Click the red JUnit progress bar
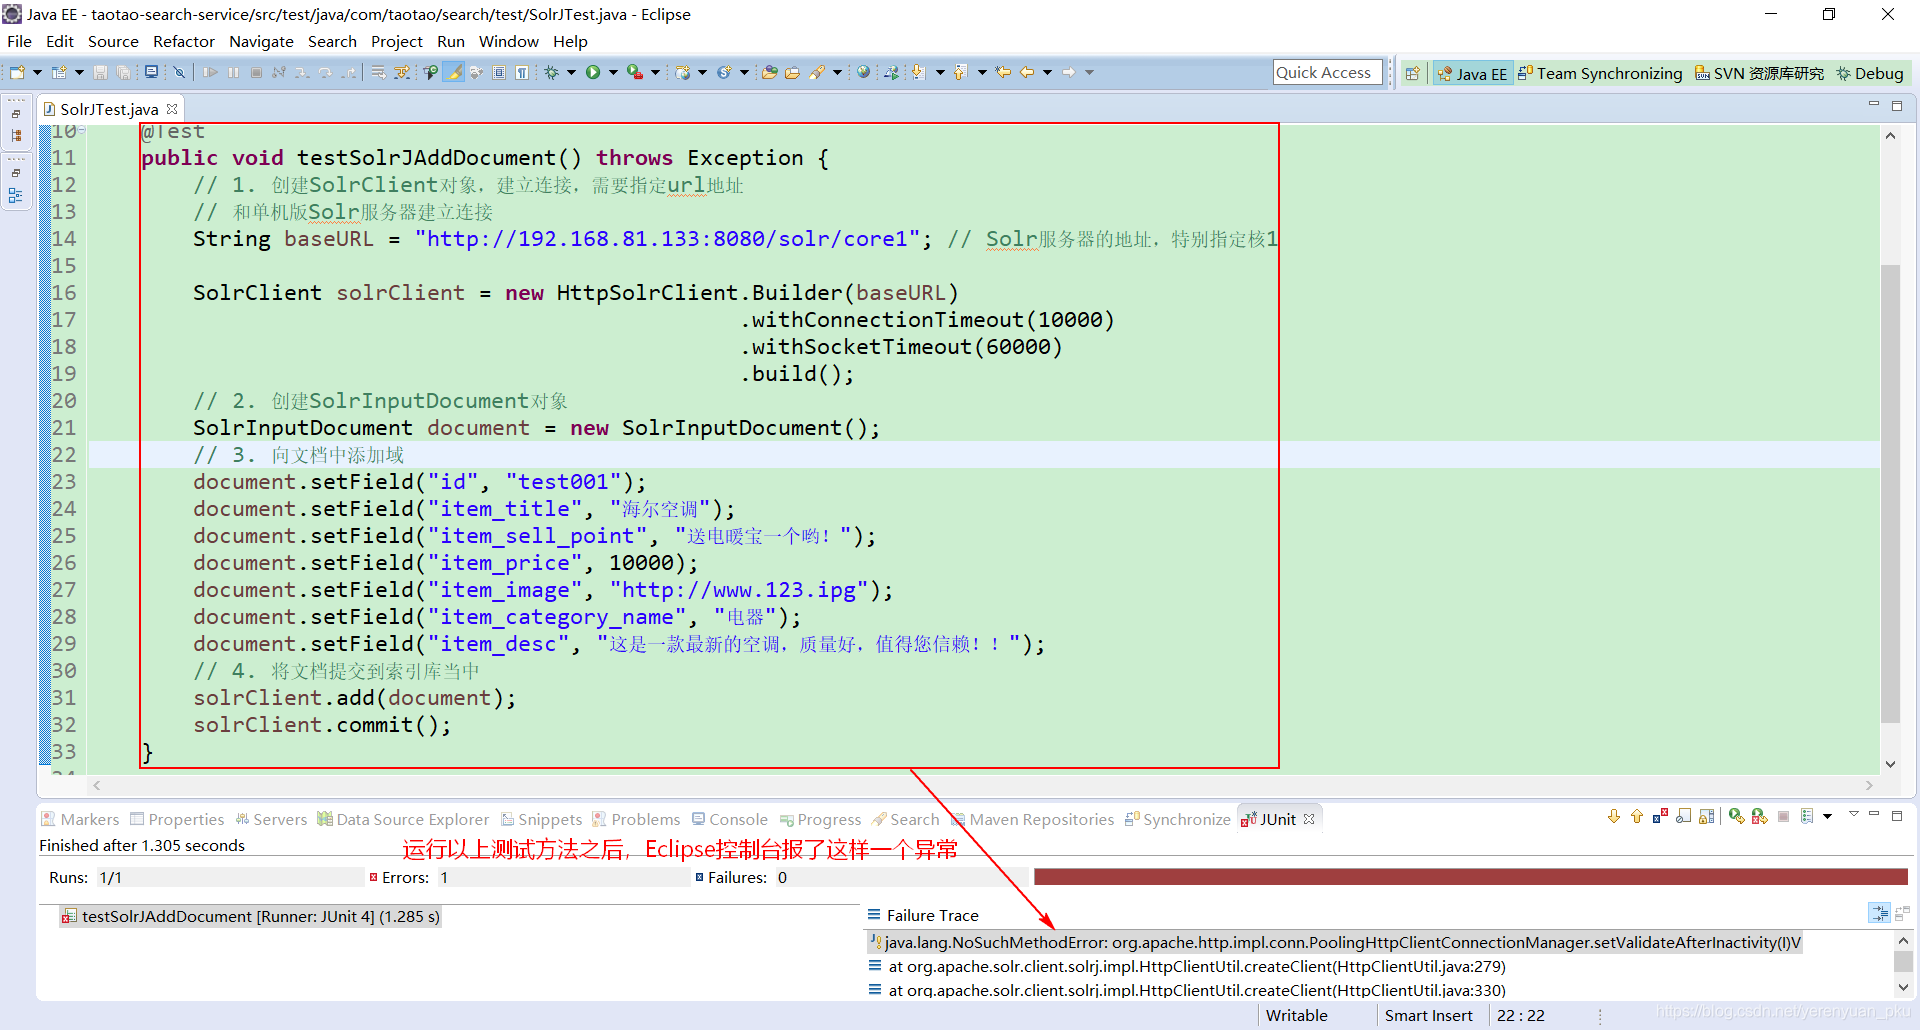This screenshot has width=1920, height=1030. [x=1471, y=877]
